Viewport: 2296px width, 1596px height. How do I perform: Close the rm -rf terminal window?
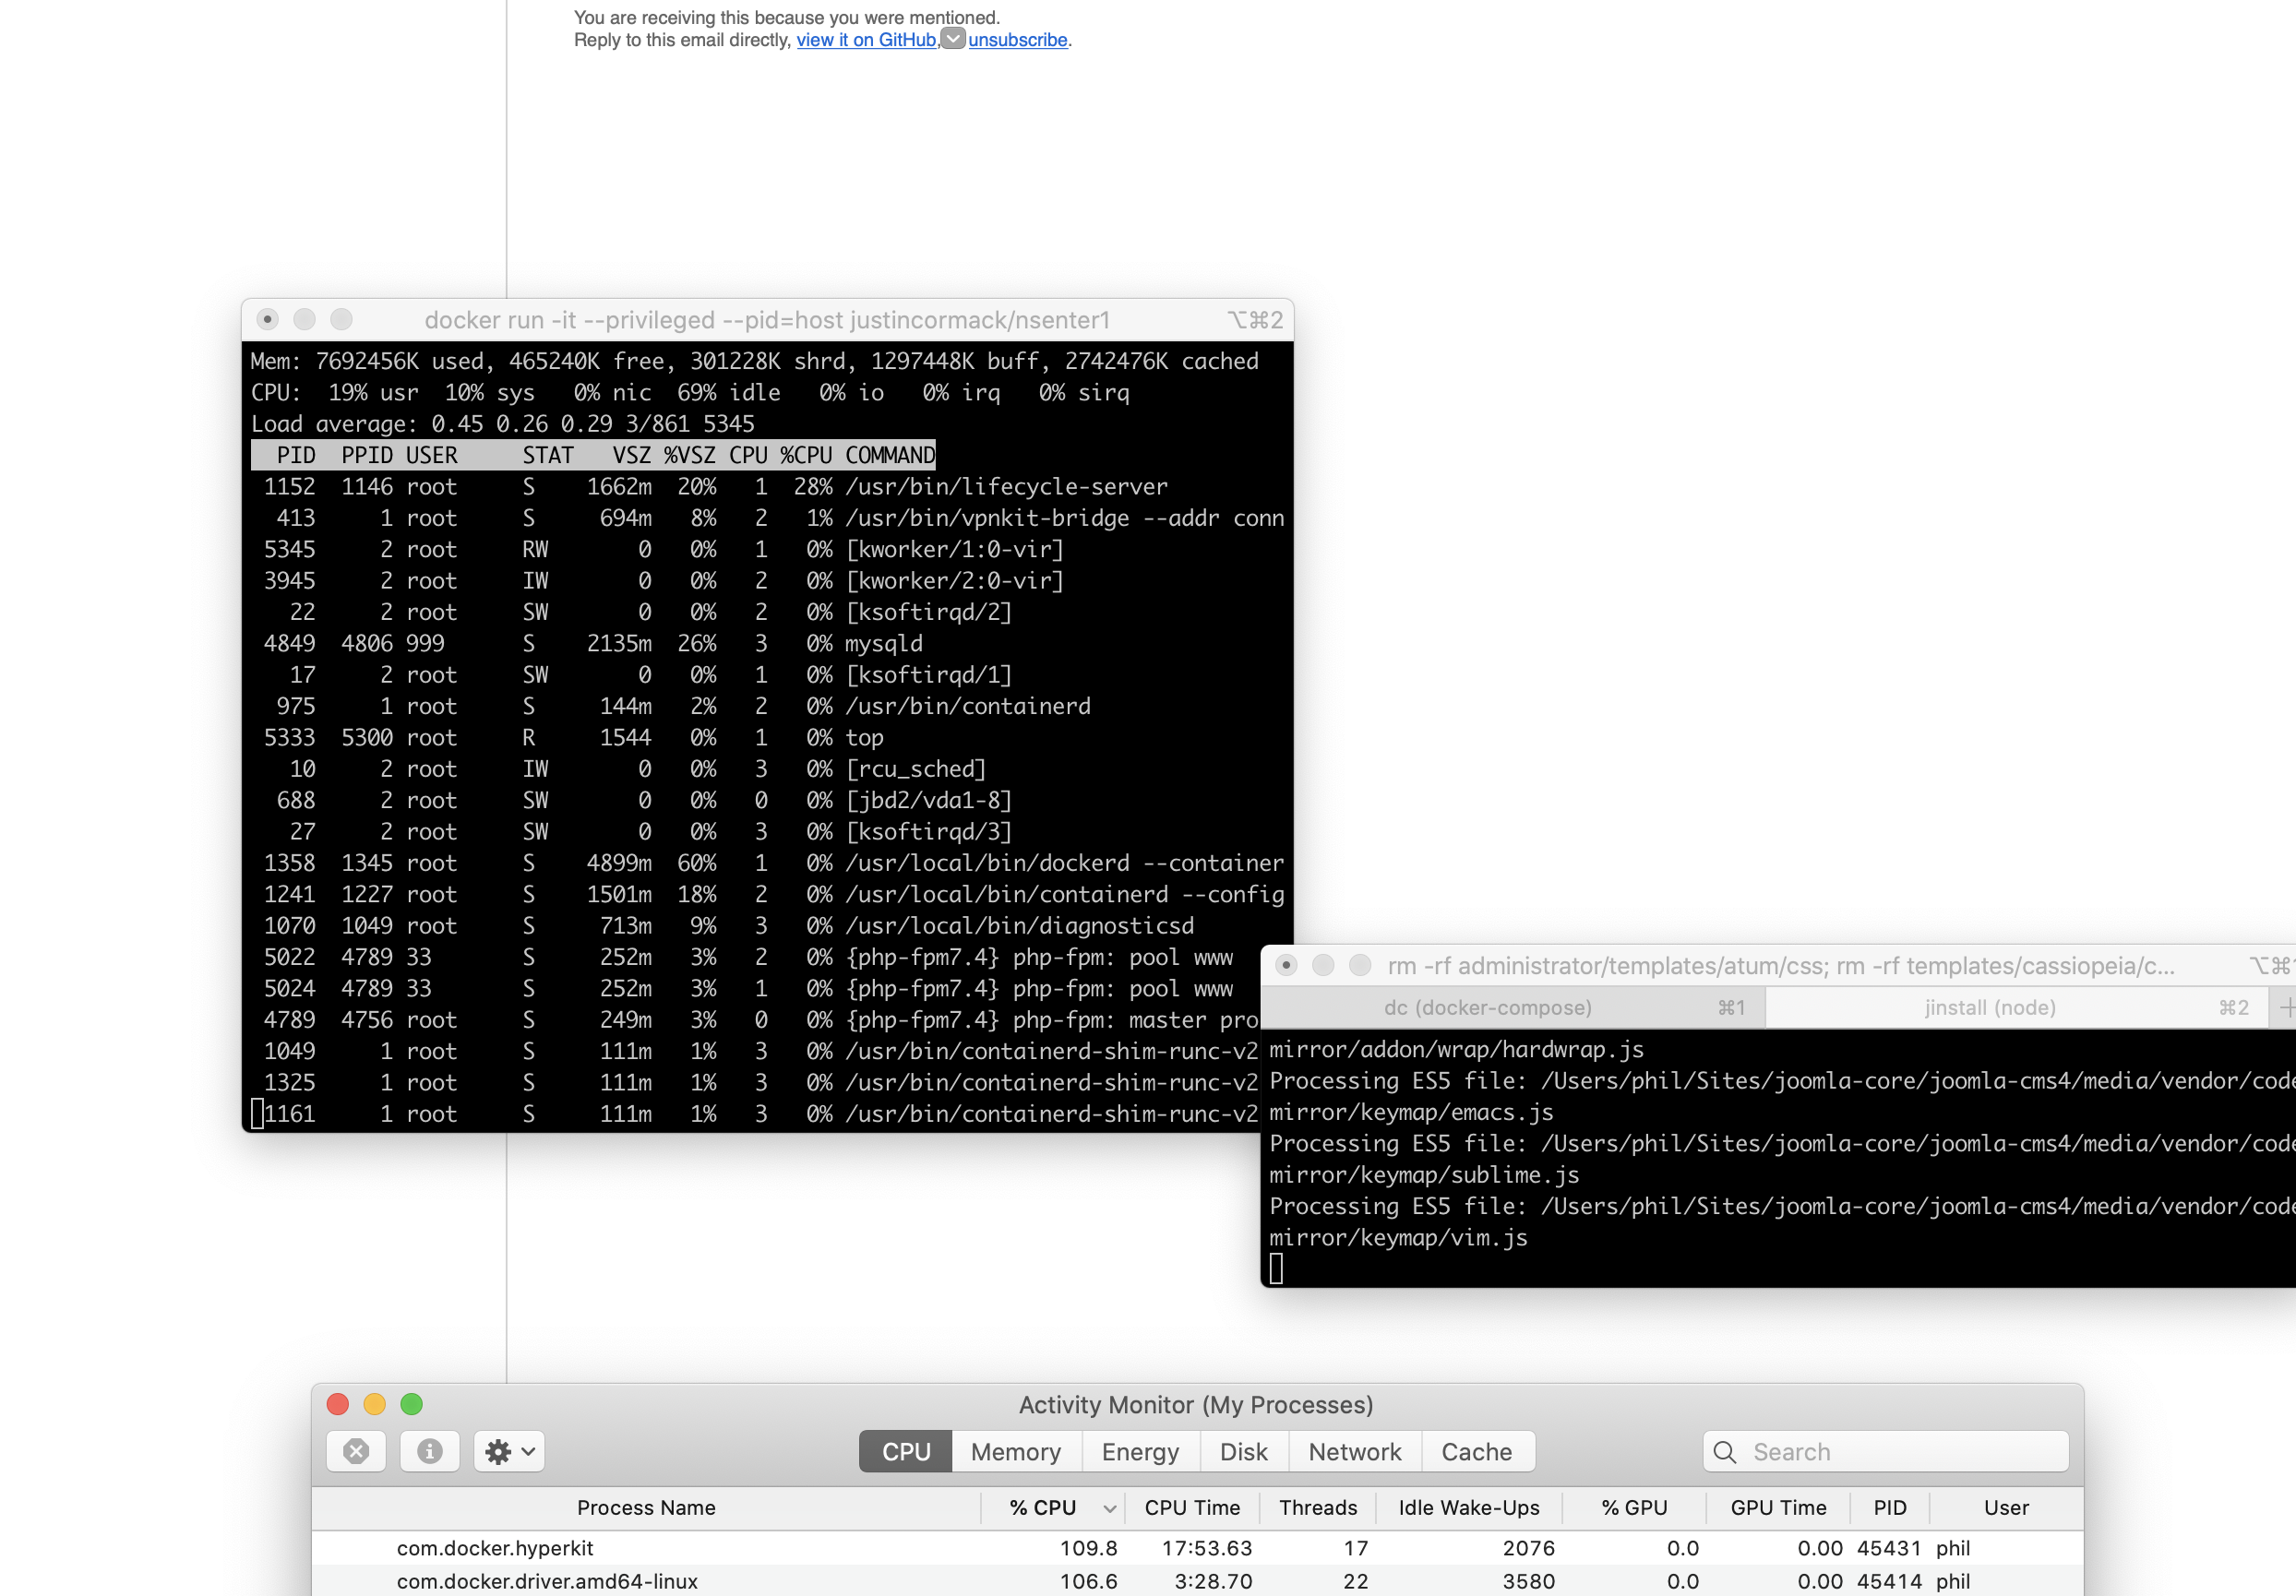pyautogui.click(x=1286, y=965)
